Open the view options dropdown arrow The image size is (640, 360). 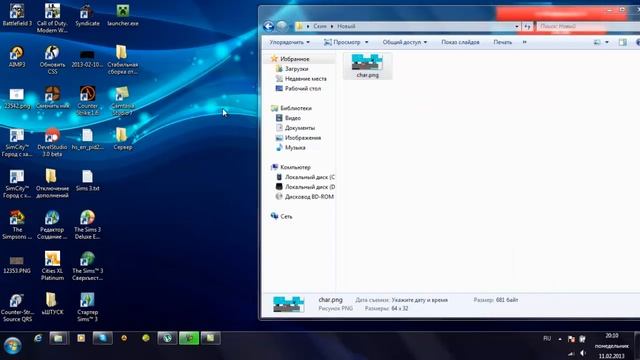coord(607,42)
